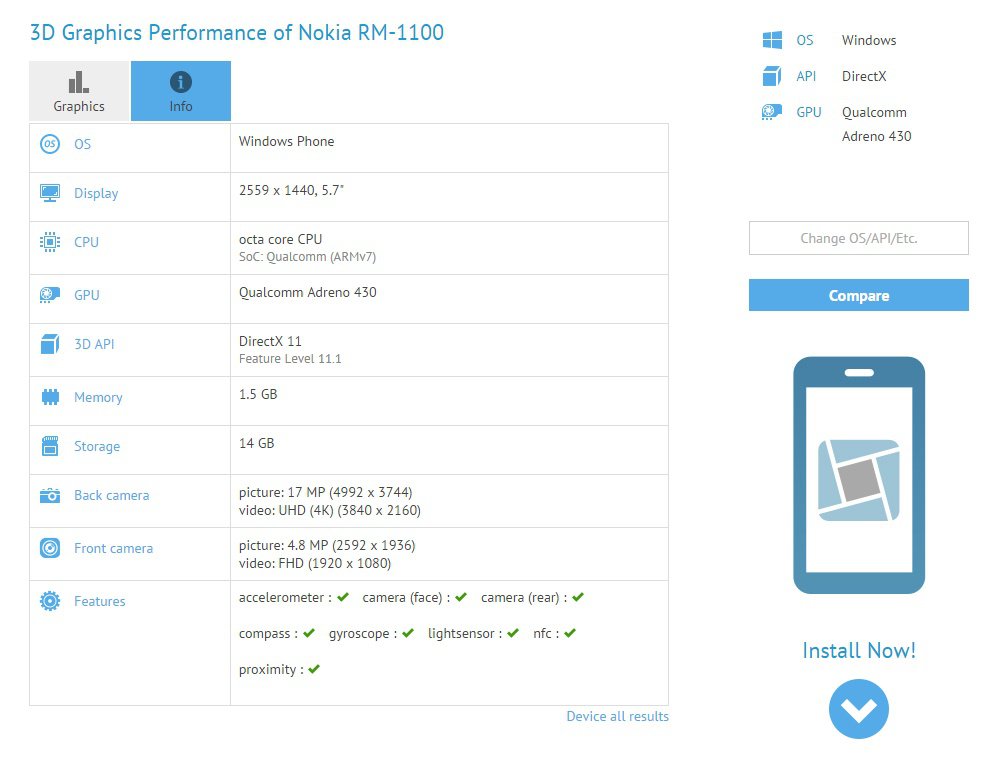Screen dimensions: 999x763
Task: Click Adreno 430 text in sidebar
Action: (877, 136)
